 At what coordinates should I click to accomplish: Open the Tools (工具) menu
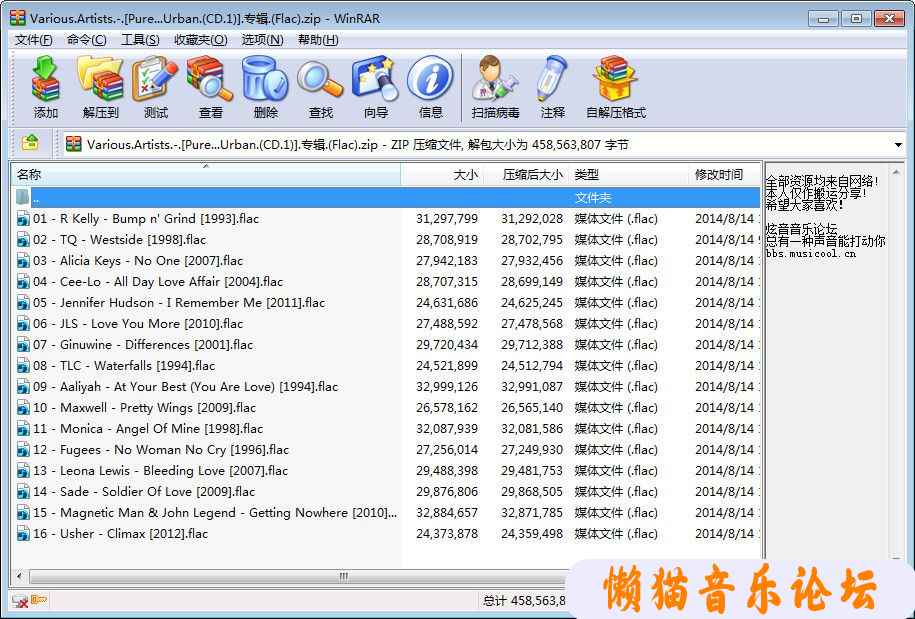point(140,40)
